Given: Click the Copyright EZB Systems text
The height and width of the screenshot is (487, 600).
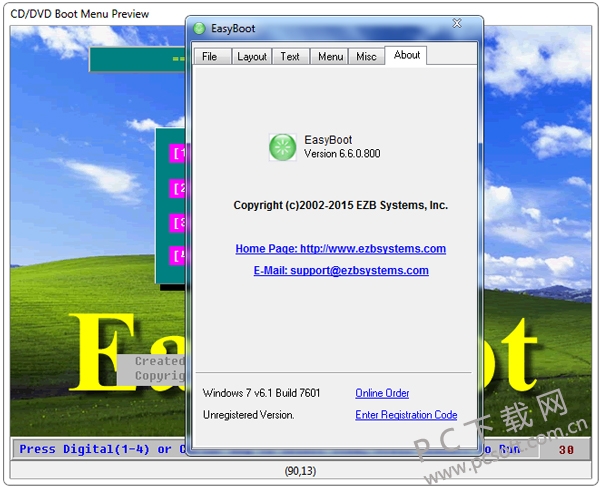Looking at the screenshot, I should click(341, 205).
